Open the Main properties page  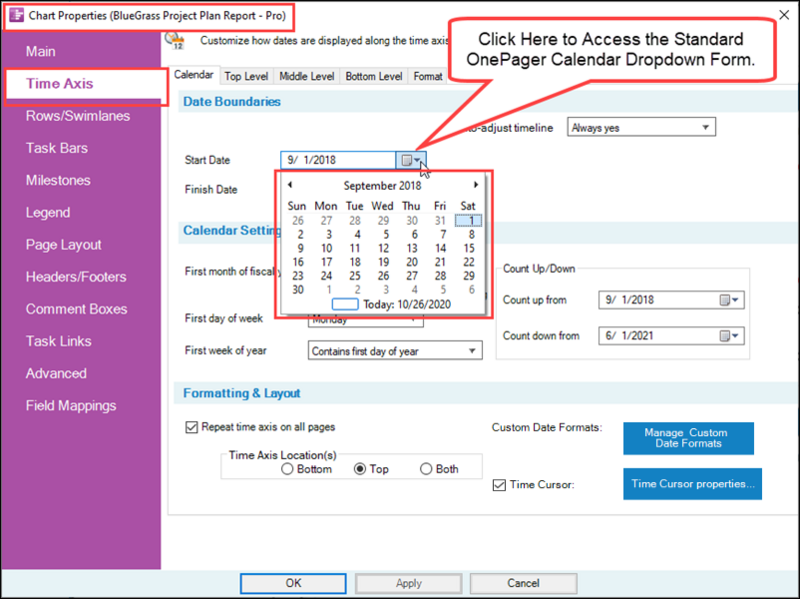[41, 52]
